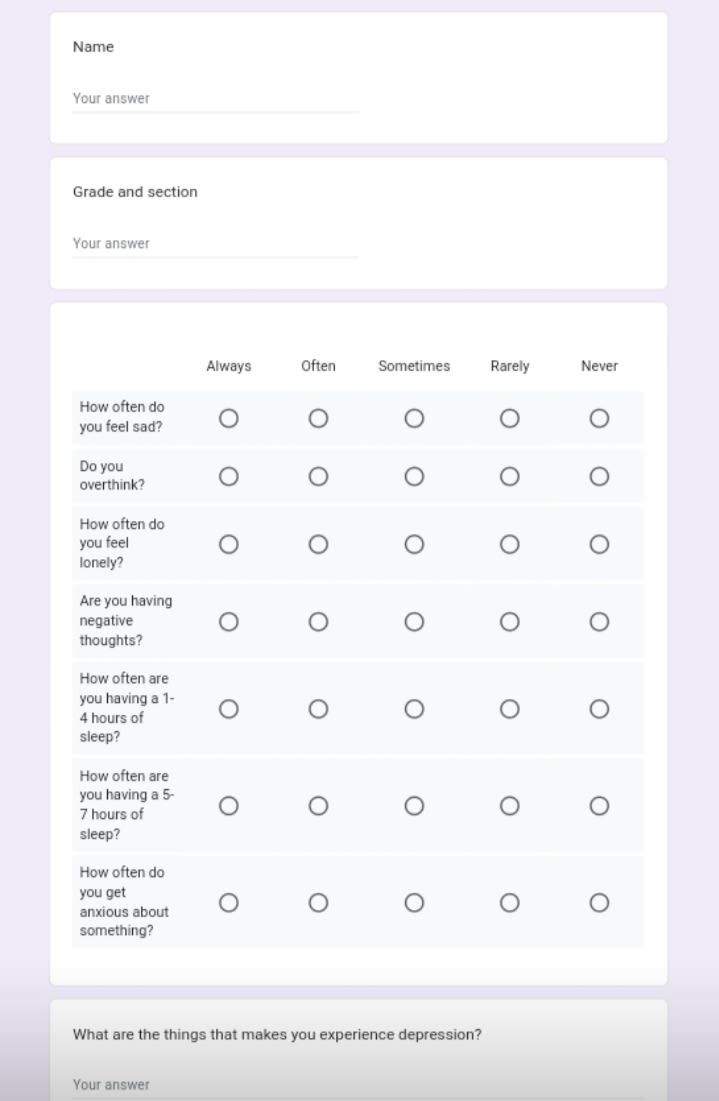Viewport: 719px width, 1101px height.
Task: Choose Rarely for 1-4 hours of sleep
Action: click(510, 708)
